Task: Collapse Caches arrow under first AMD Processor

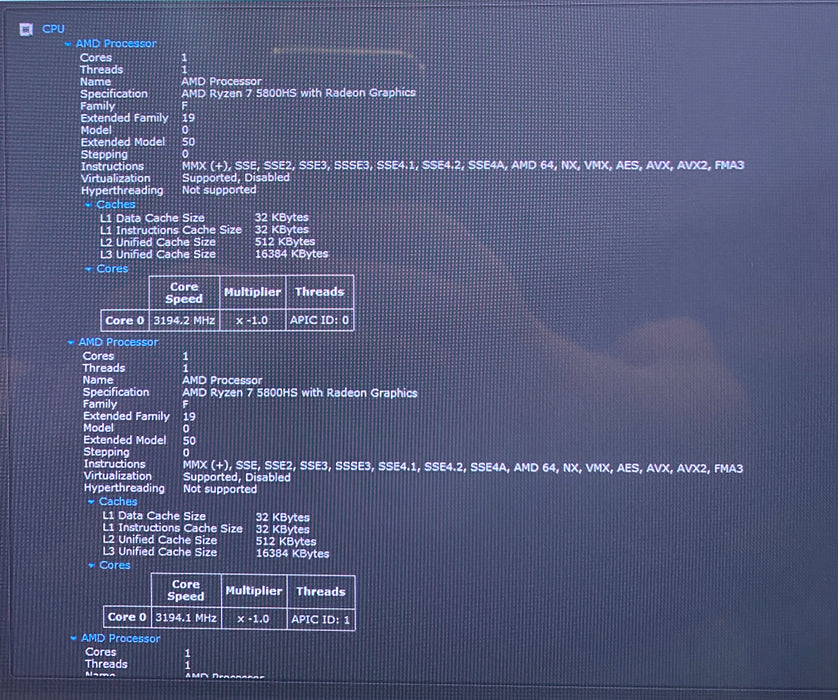Action: (89, 205)
